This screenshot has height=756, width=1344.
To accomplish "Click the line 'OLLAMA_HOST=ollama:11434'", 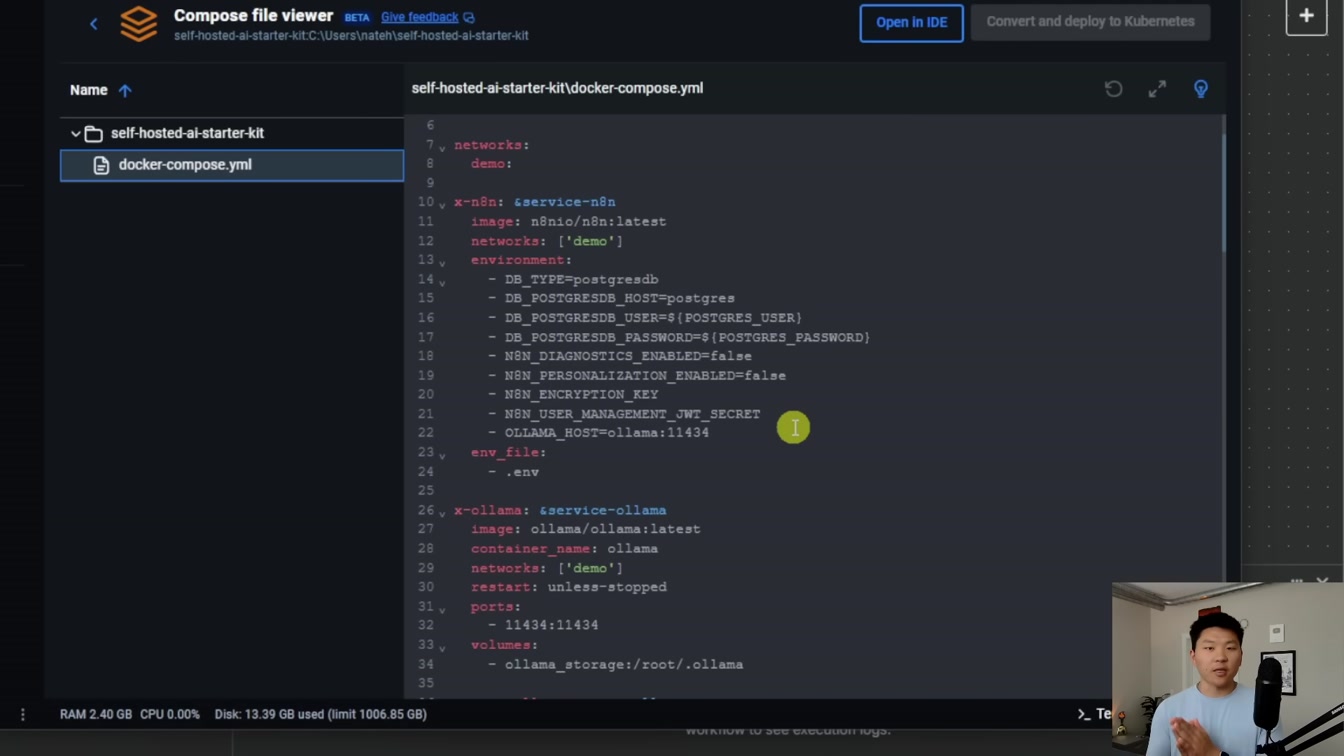I will (607, 432).
